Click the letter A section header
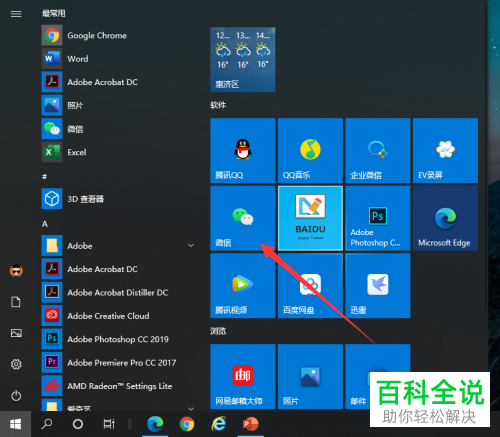The image size is (500, 437). click(x=45, y=224)
